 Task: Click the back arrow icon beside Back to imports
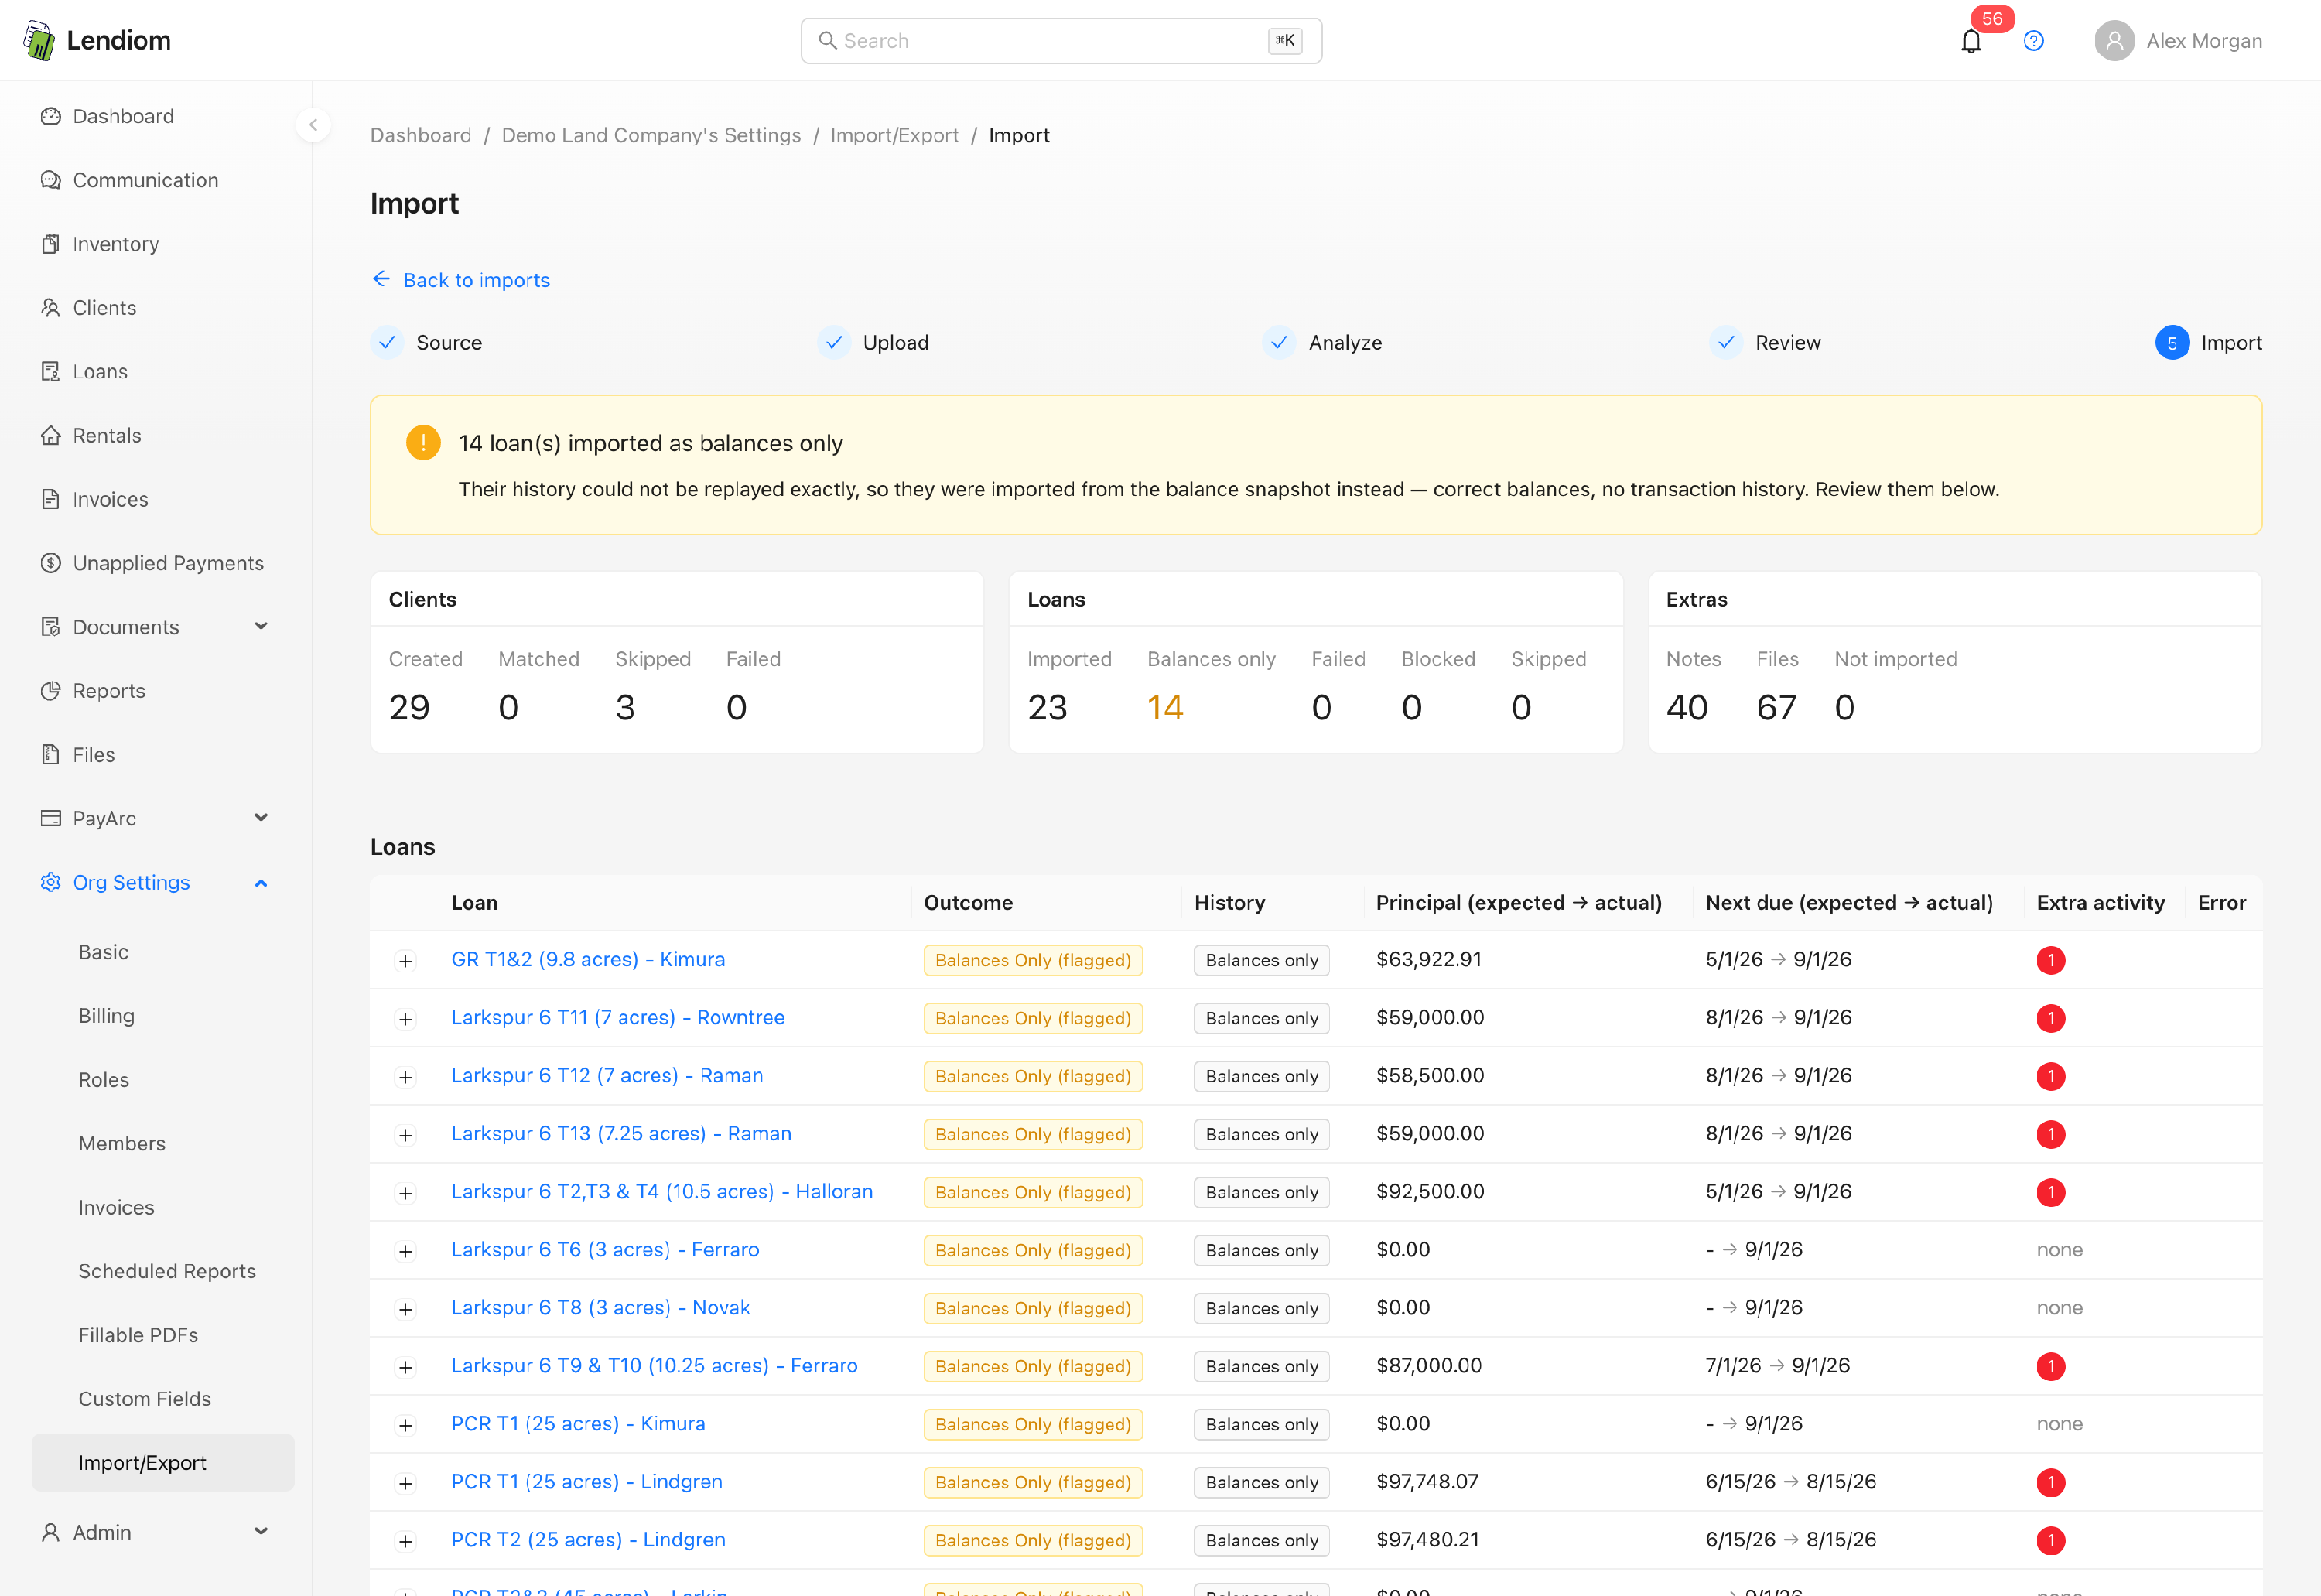pos(381,279)
